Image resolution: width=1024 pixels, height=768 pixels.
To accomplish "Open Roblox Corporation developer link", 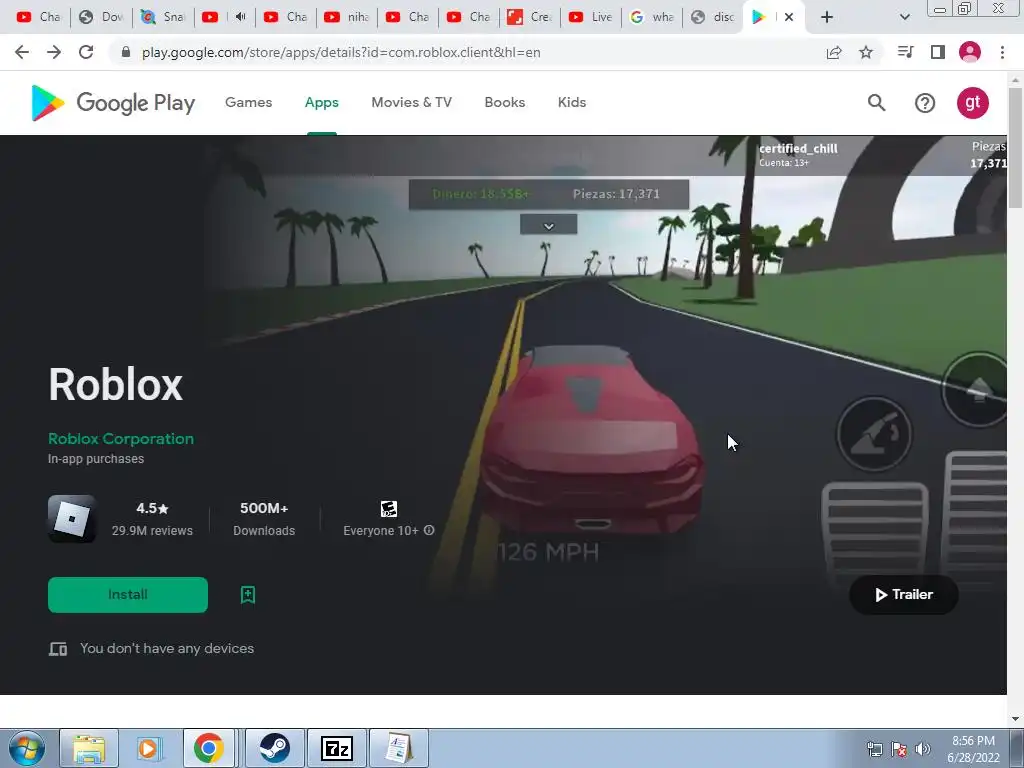I will click(x=121, y=439).
